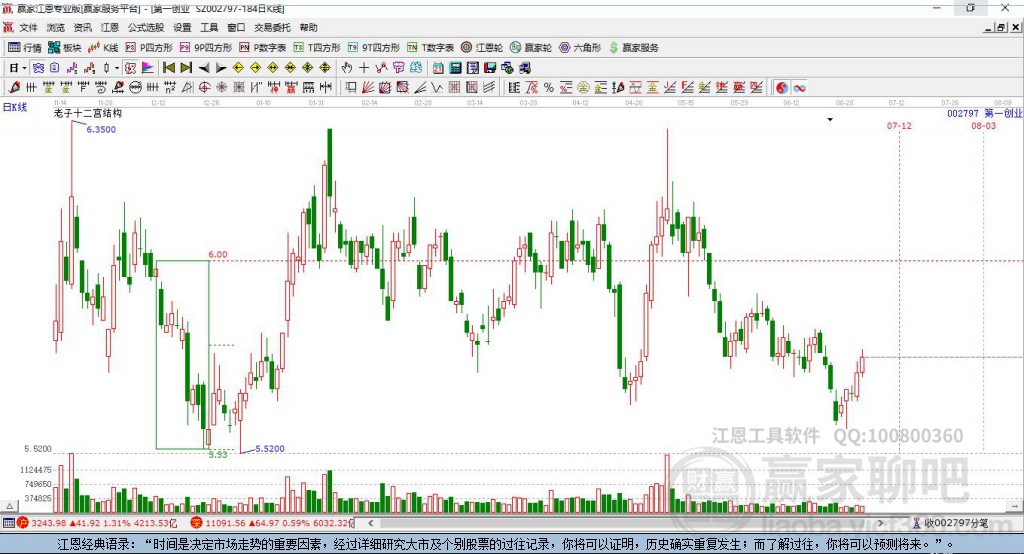Screen dimensions: 1024x554
Task: Select the red circular crosshair tool
Action: click(x=204, y=88)
